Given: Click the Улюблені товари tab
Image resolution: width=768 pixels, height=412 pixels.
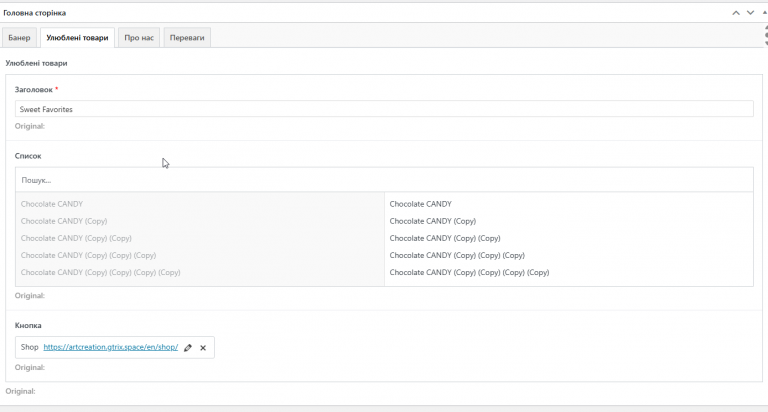Looking at the screenshot, I should coord(77,37).
